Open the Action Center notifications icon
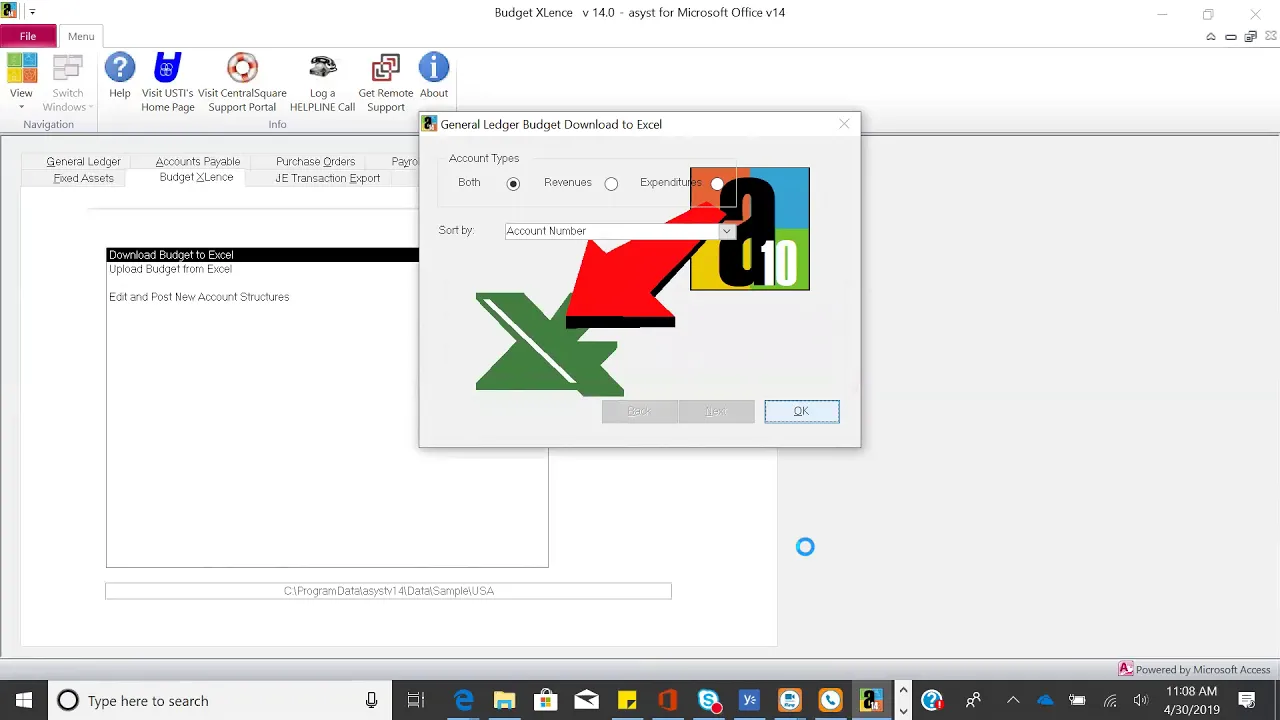1280x720 pixels. 1248,700
